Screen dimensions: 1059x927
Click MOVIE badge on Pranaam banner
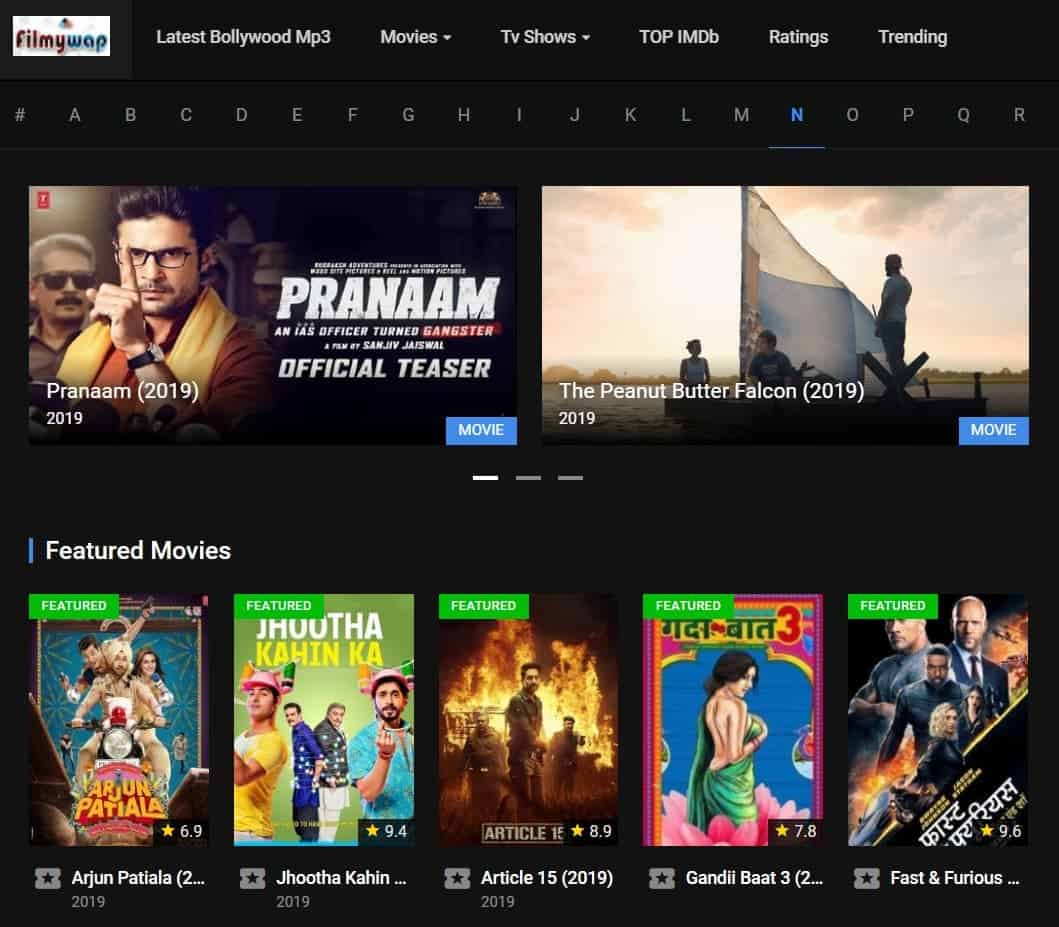coord(482,430)
